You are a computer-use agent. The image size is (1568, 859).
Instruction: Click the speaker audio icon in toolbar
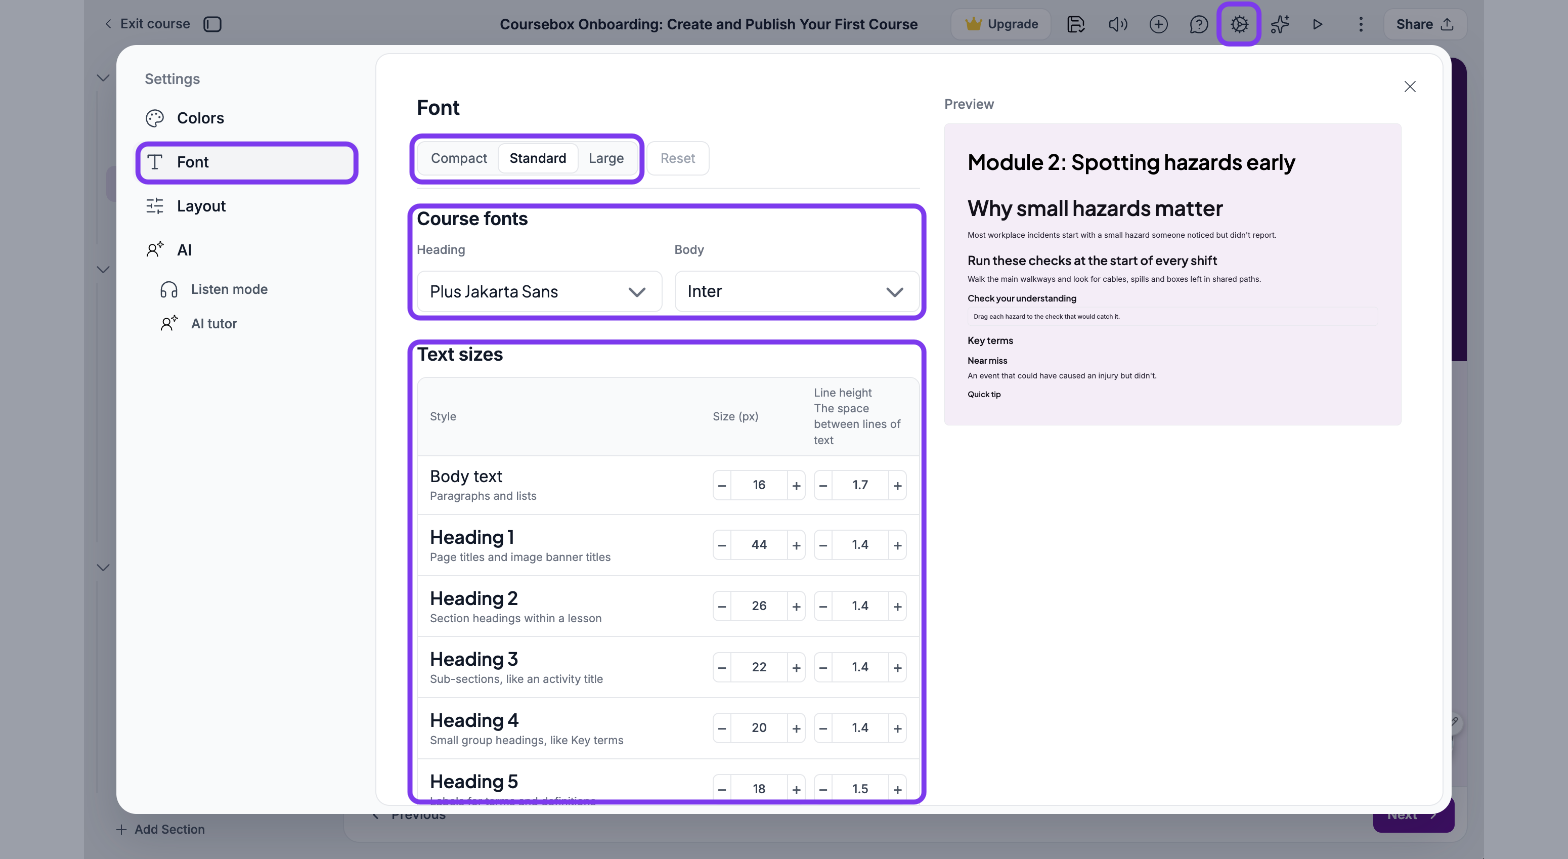pyautogui.click(x=1118, y=24)
